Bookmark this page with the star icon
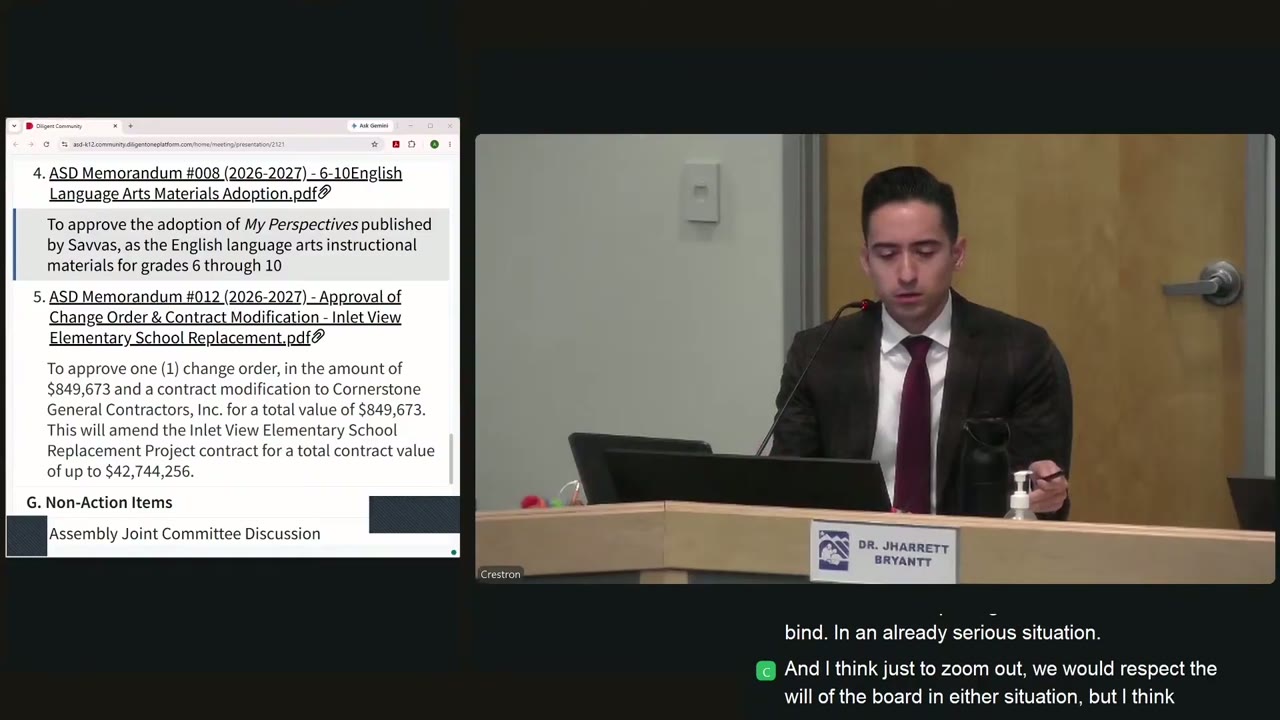Screen dimensions: 1280x720 375,144
